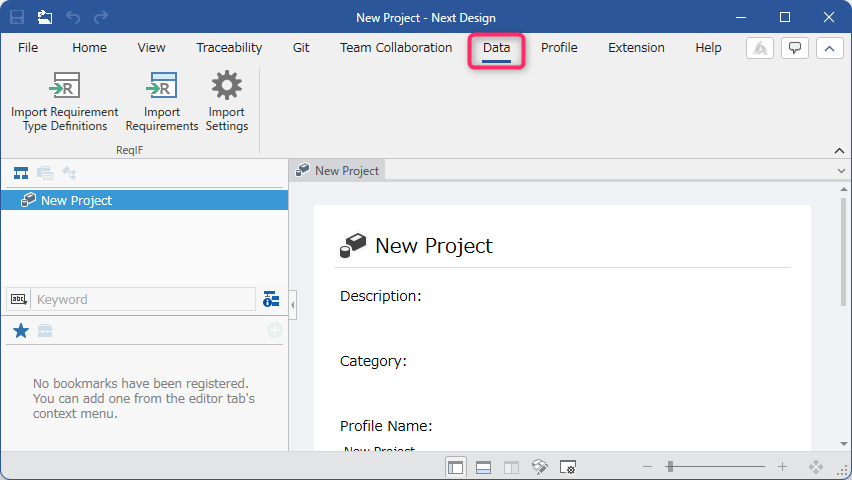Toggle the navigator pane layout button
This screenshot has width=852, height=480.
pos(455,467)
